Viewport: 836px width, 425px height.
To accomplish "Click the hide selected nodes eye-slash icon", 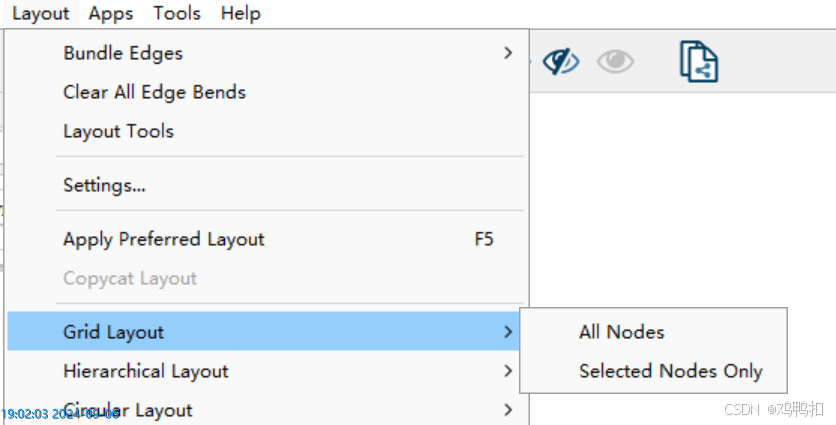I will click(x=561, y=61).
